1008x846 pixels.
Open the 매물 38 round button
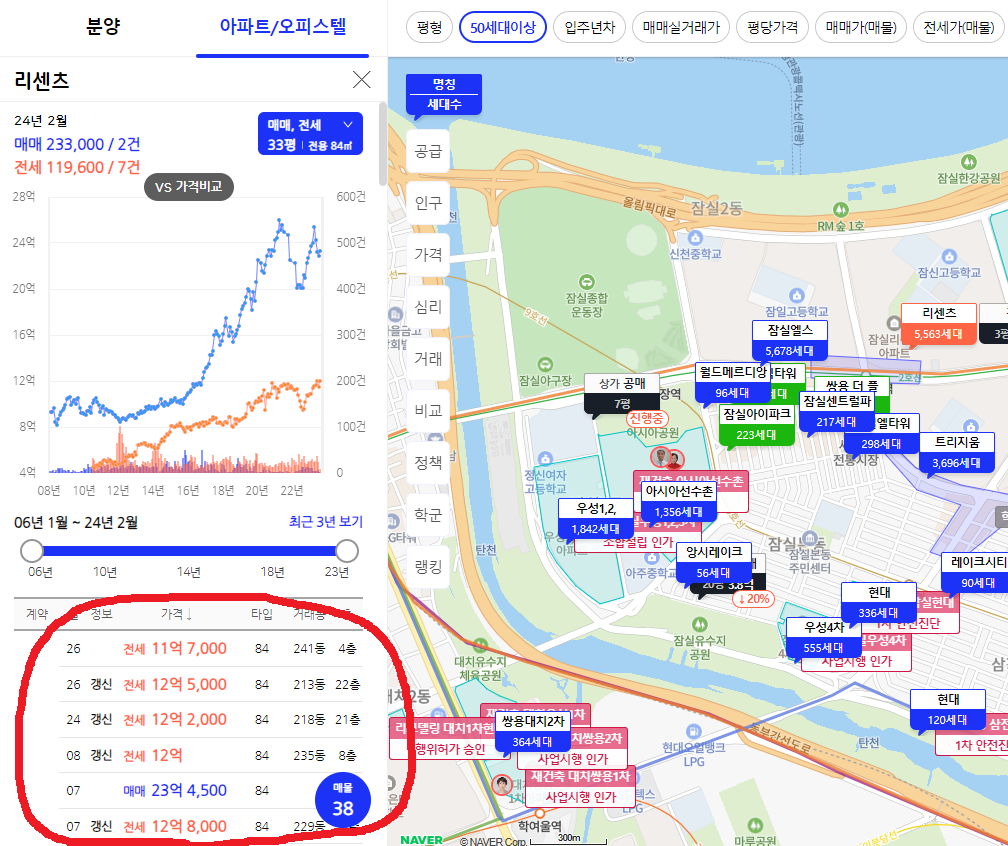(343, 800)
